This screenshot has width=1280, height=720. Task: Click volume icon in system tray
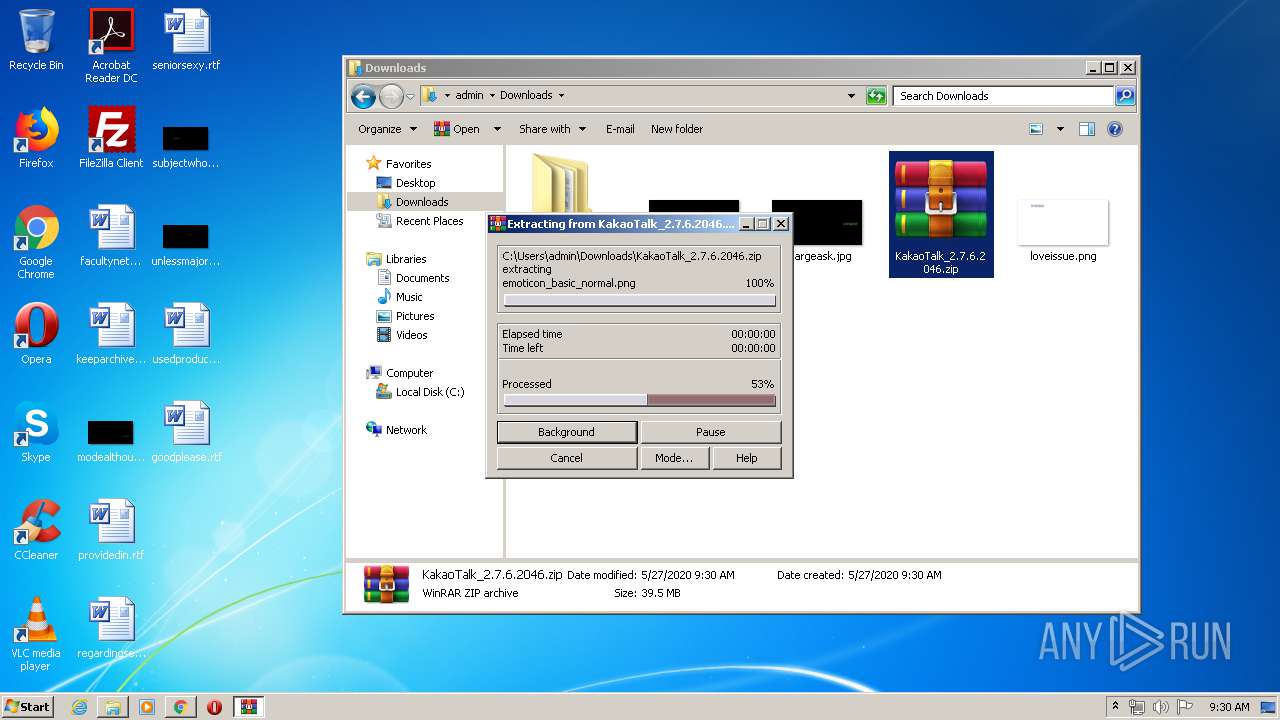pos(1162,707)
